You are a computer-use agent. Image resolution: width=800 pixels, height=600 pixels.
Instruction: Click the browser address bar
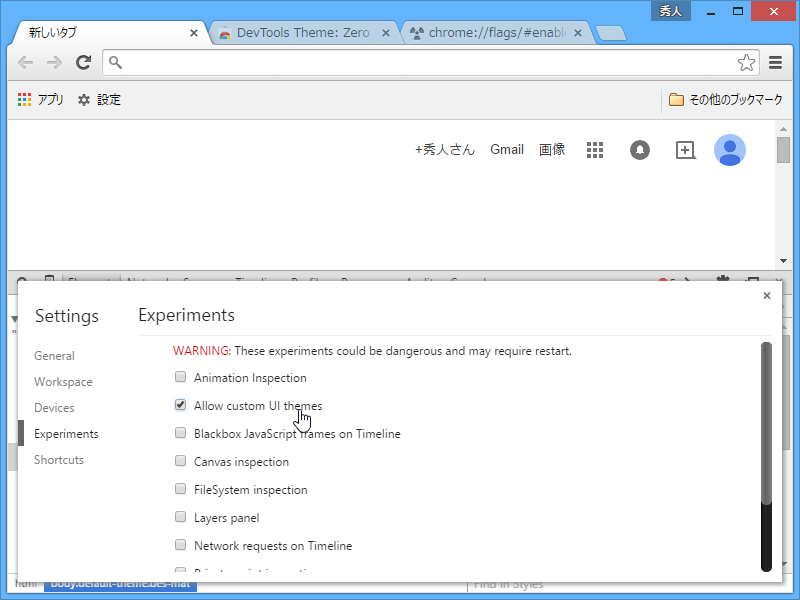tap(400, 62)
